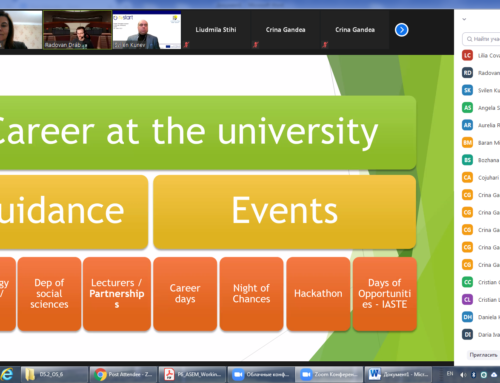Select the Liudmila Stihi video tile

coord(216,30)
